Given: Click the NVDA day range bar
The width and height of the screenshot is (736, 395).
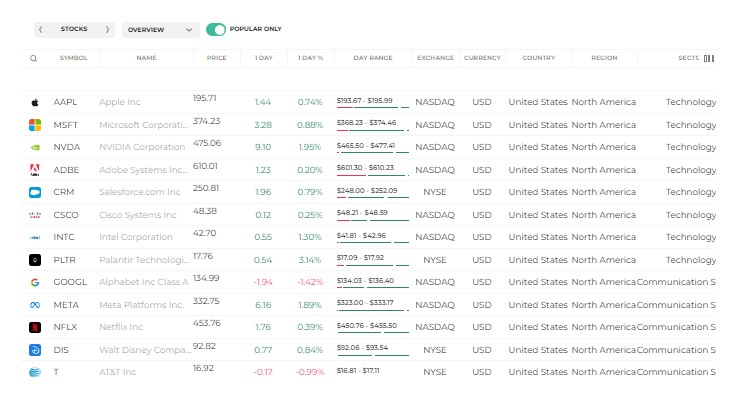Looking at the screenshot, I should point(373,152).
